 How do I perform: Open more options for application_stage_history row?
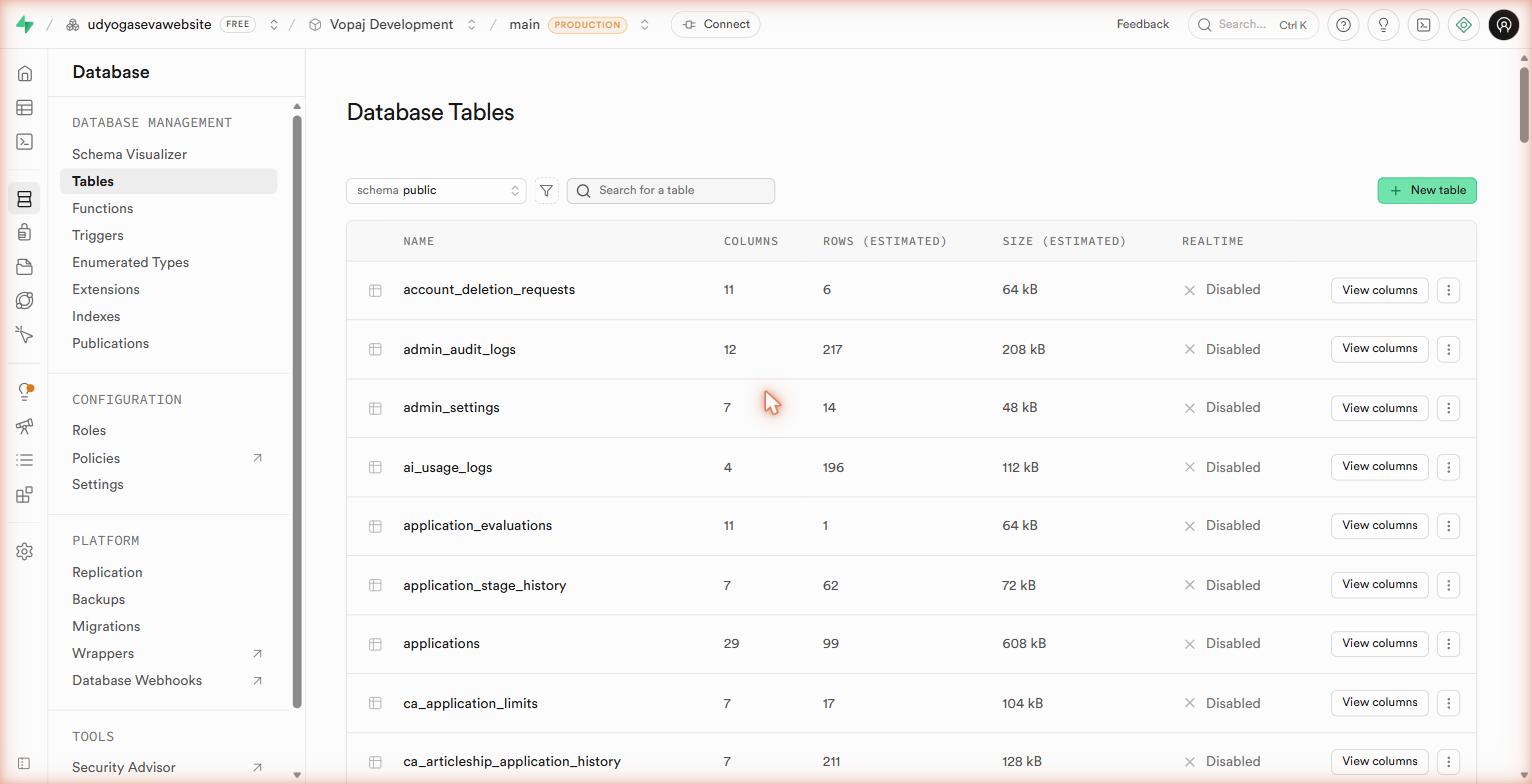(x=1448, y=585)
